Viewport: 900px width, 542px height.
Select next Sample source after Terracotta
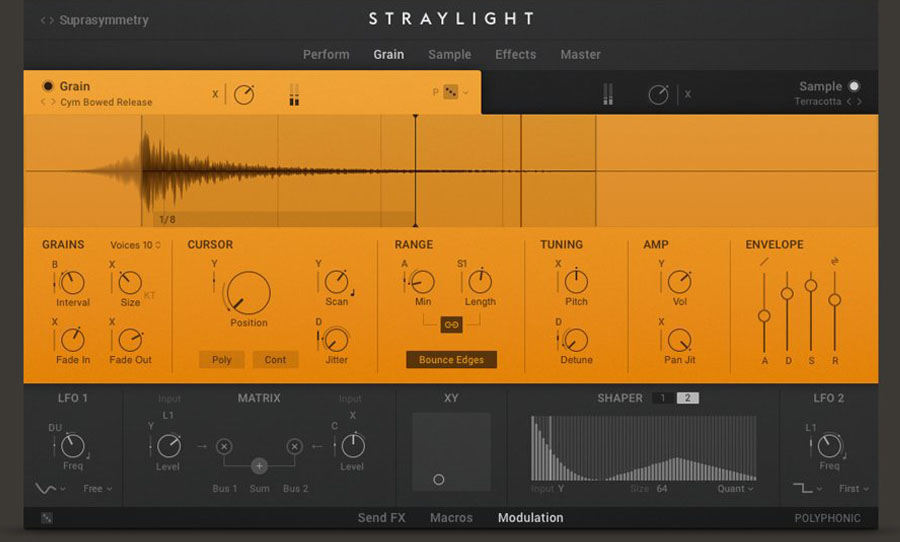859,102
